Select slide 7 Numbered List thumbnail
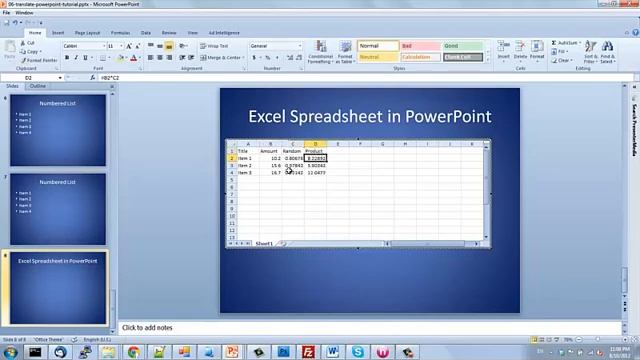This screenshot has height=360, width=640. pos(58,209)
